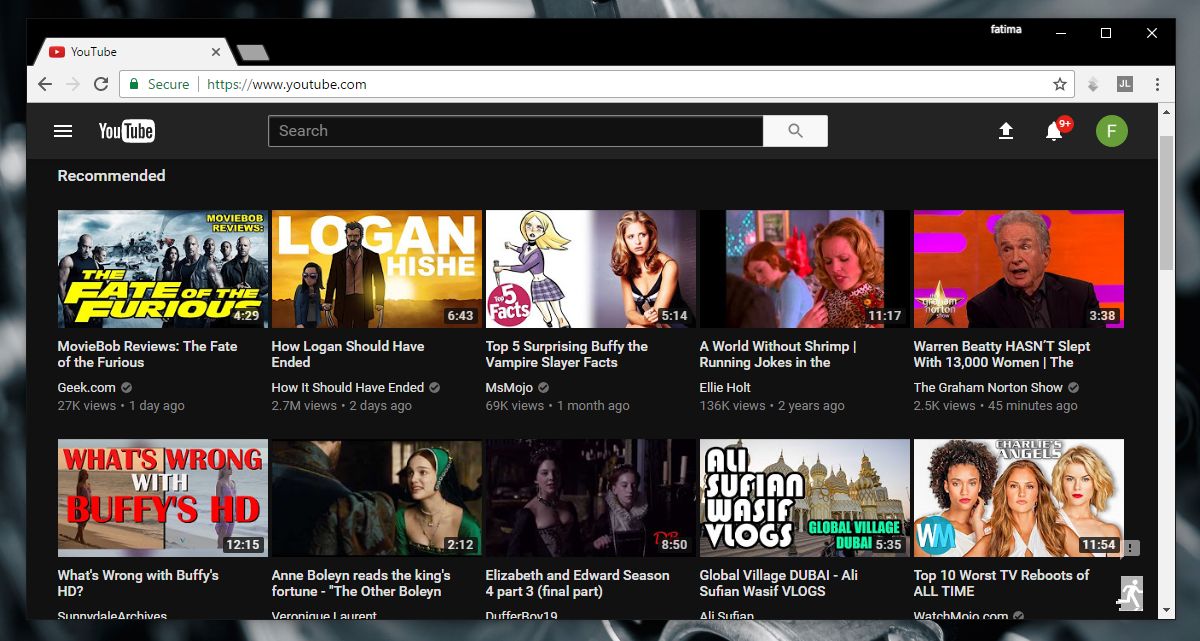This screenshot has height=641, width=1200.
Task: Click title Anne Boleyn reads the king's fortune
Action: pos(361,583)
